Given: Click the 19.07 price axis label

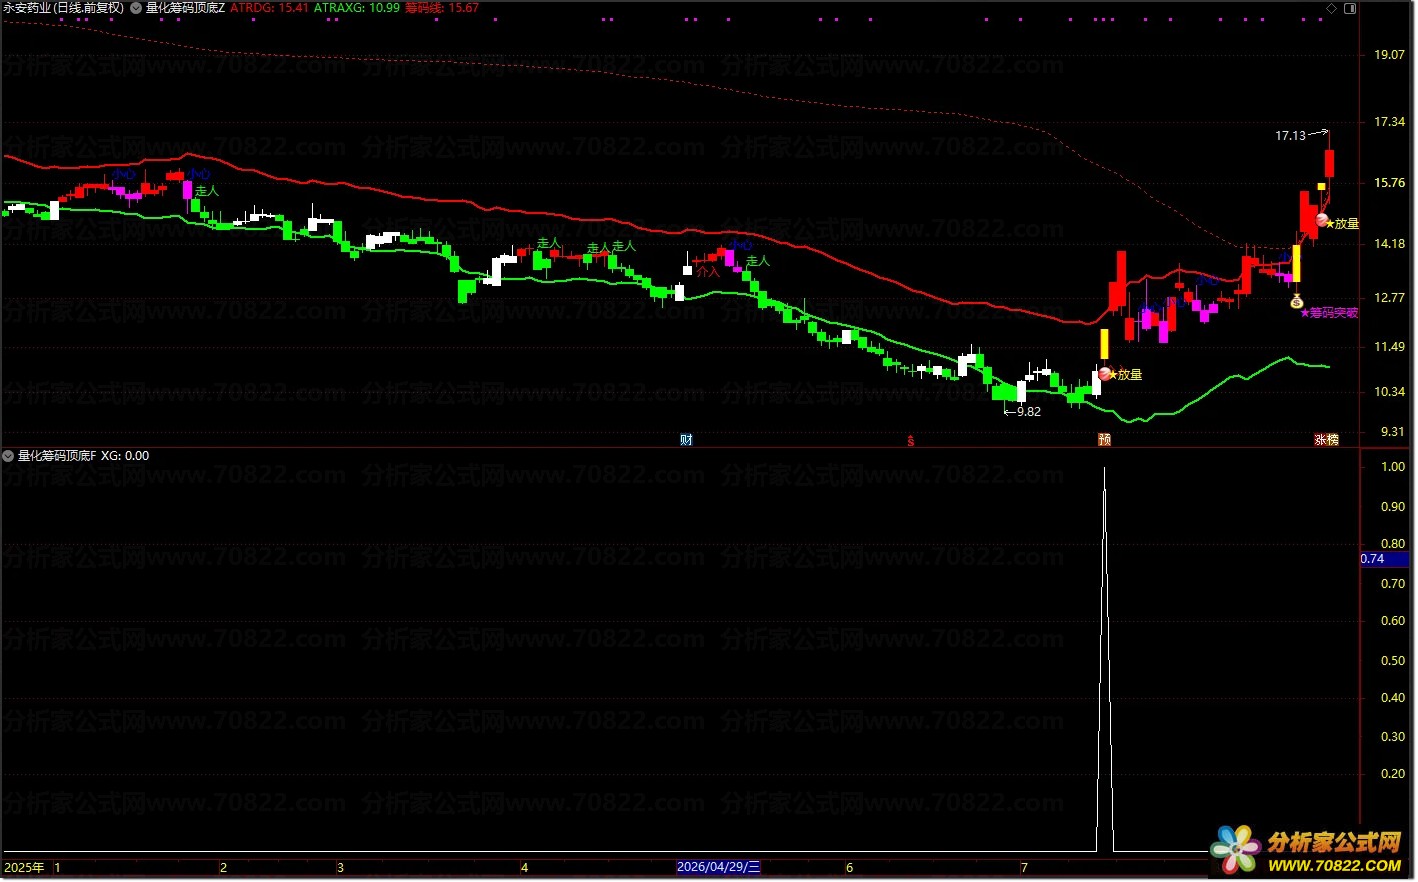Looking at the screenshot, I should click(1390, 55).
